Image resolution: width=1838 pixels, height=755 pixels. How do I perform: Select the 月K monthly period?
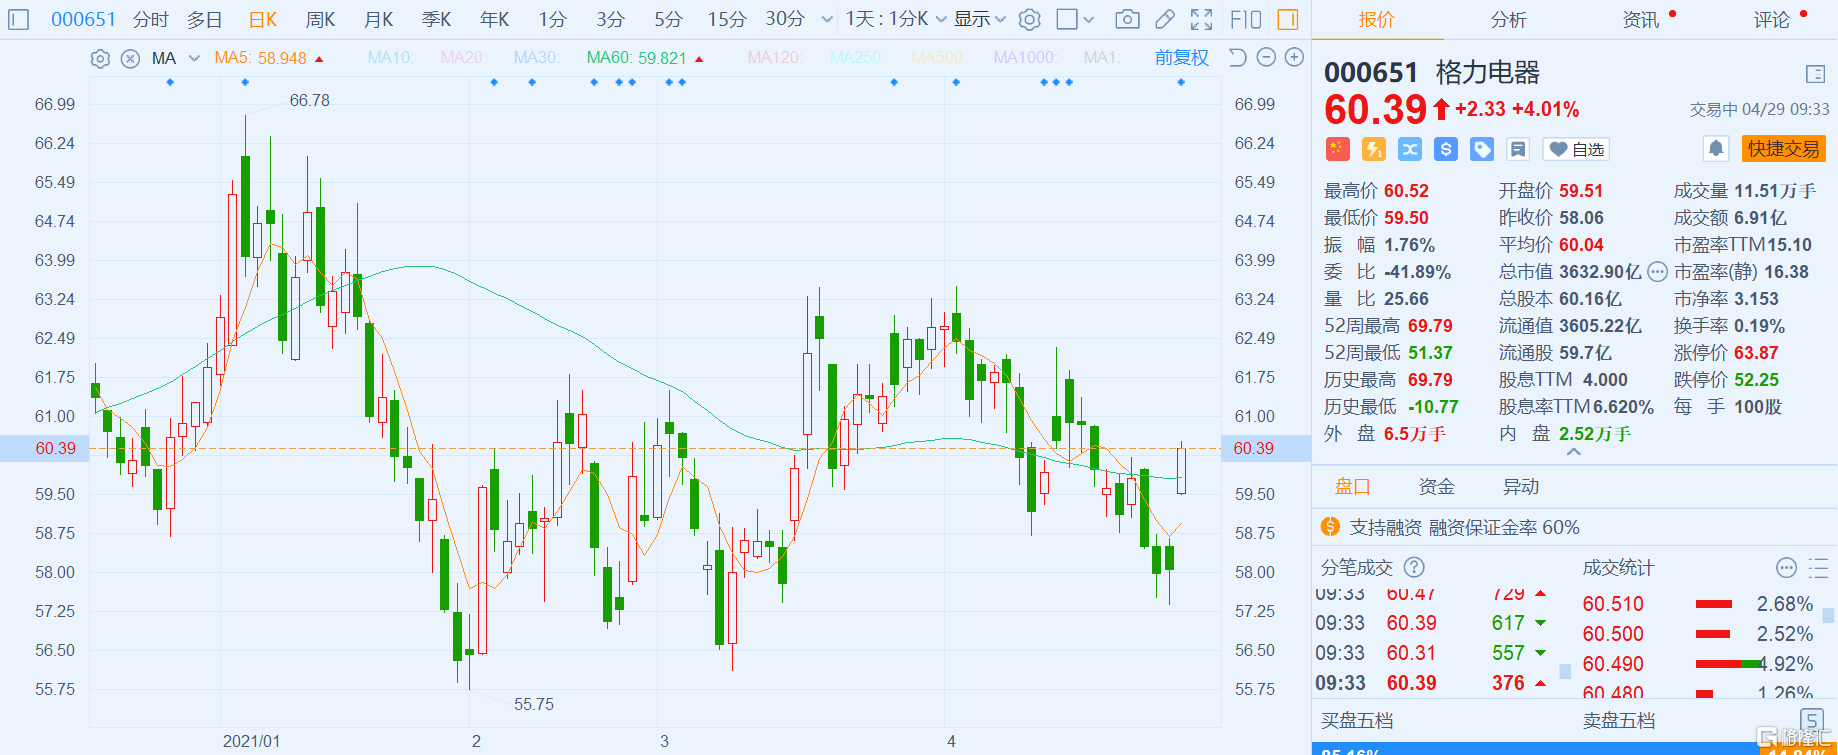(x=378, y=19)
